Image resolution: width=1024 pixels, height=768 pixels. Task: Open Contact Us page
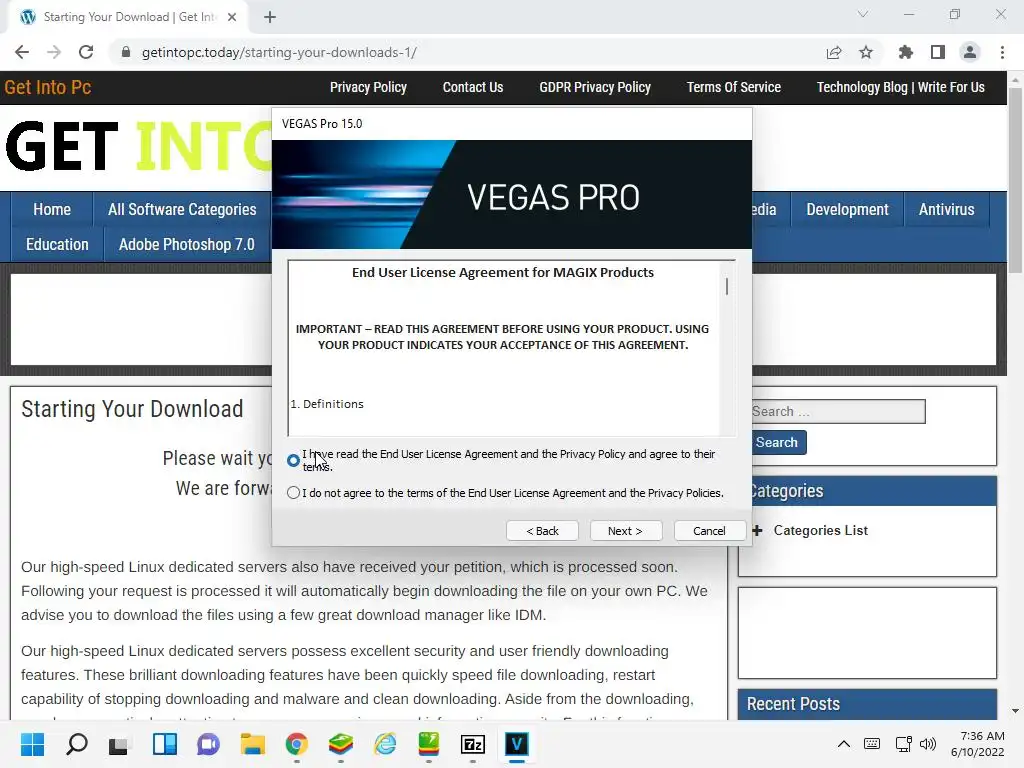tap(473, 88)
